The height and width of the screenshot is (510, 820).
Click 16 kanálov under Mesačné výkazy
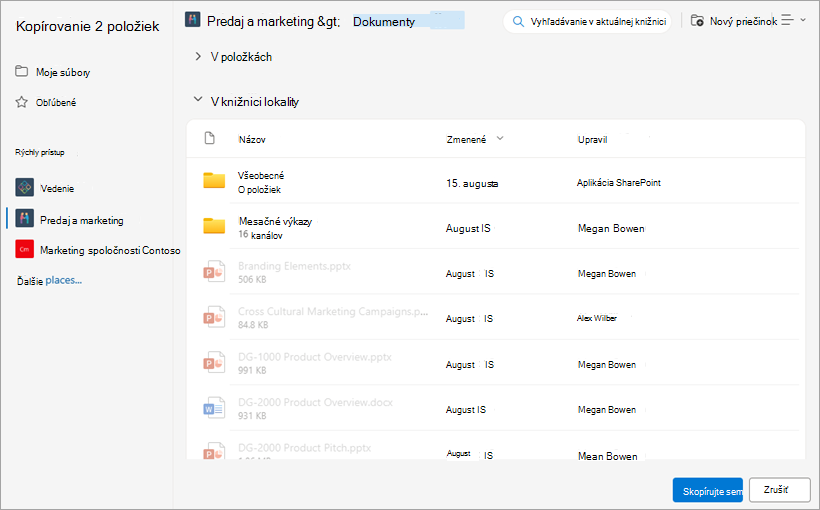click(260, 235)
